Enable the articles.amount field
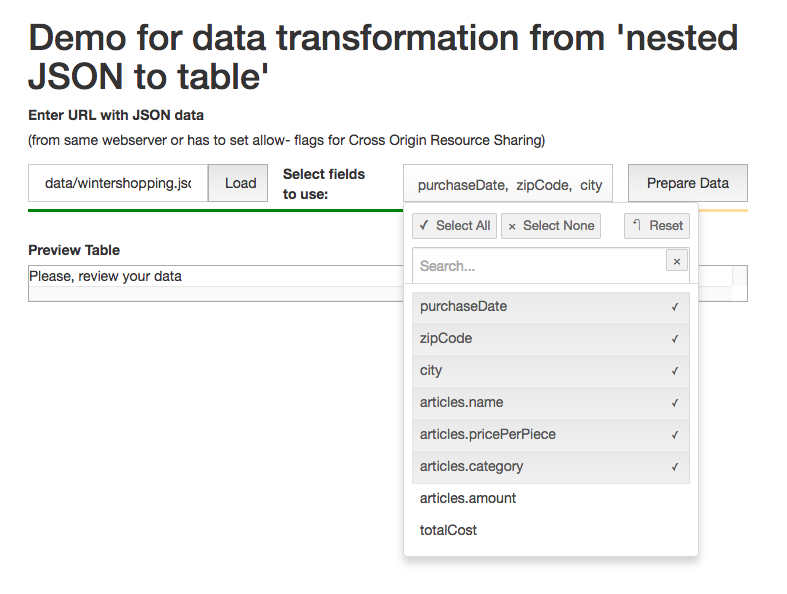This screenshot has height=594, width=787. pos(468,498)
